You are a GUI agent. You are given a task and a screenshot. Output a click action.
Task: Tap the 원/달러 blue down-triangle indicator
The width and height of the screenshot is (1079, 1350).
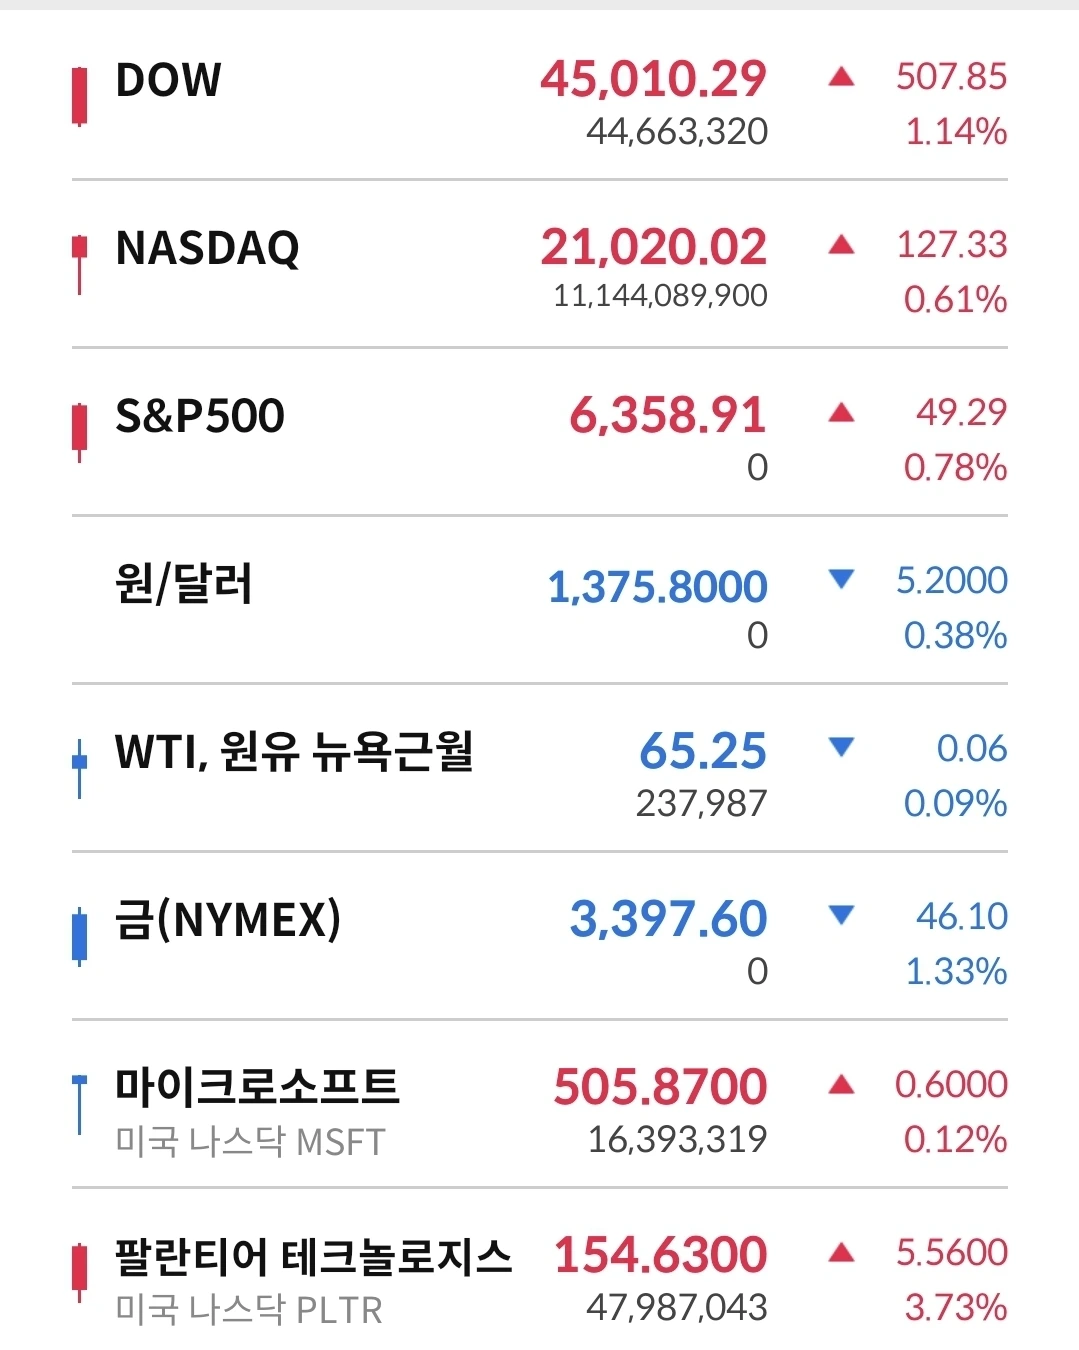(x=842, y=579)
